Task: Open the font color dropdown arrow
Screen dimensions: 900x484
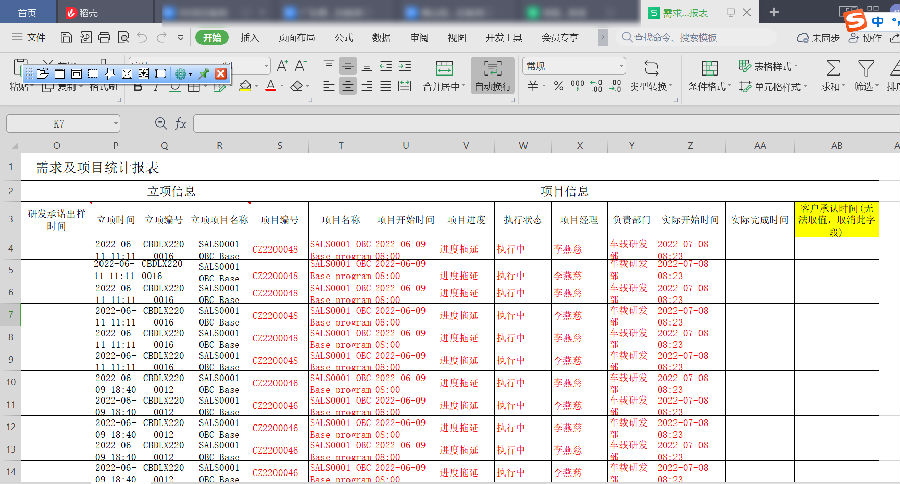Action: tap(282, 87)
